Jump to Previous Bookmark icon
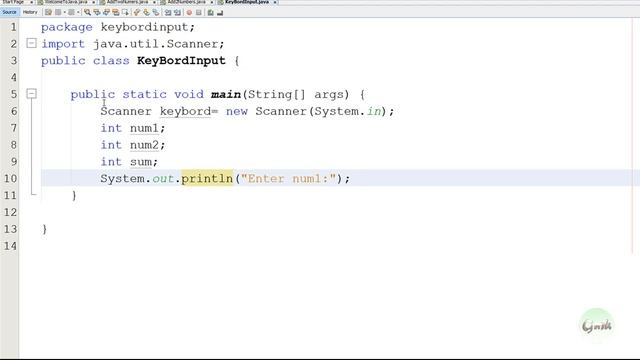640x360 pixels. 137,12
